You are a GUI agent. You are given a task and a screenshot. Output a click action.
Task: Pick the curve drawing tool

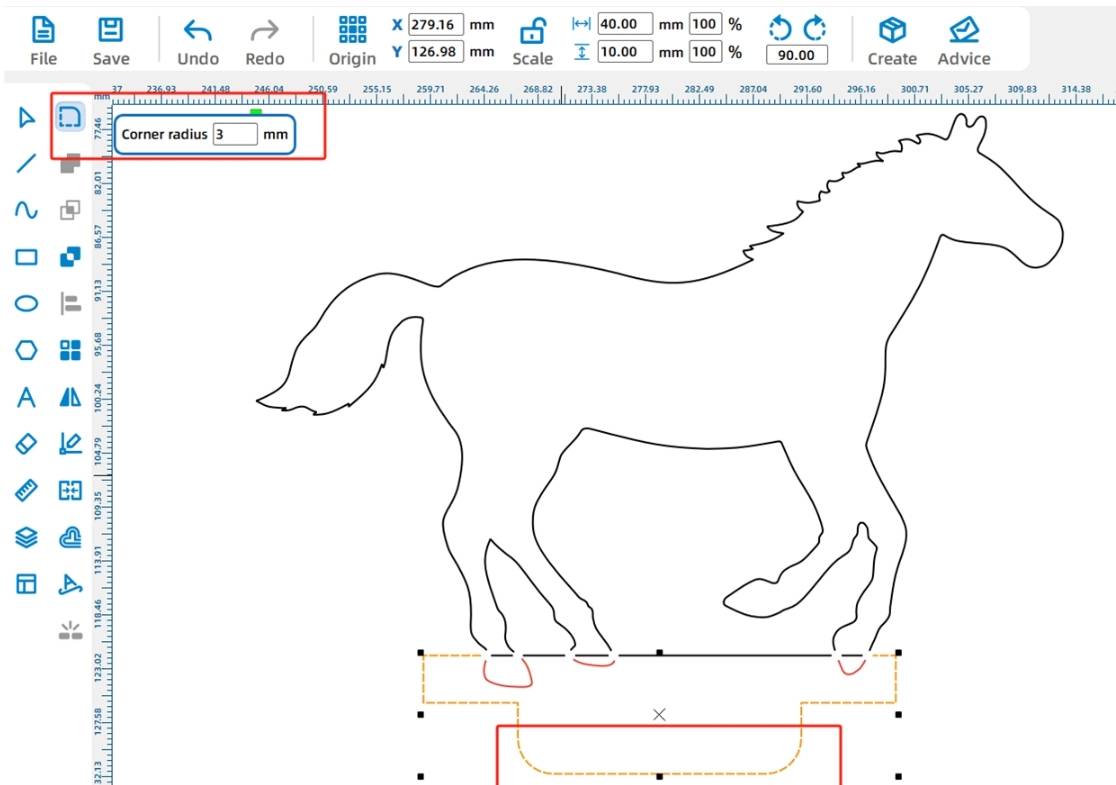point(27,210)
